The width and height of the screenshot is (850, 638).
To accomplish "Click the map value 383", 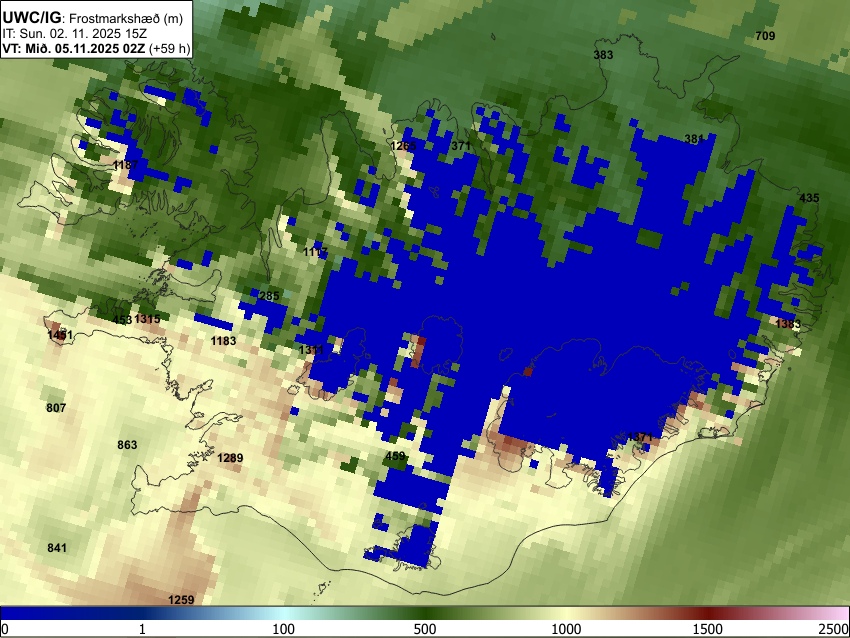I will tap(603, 55).
